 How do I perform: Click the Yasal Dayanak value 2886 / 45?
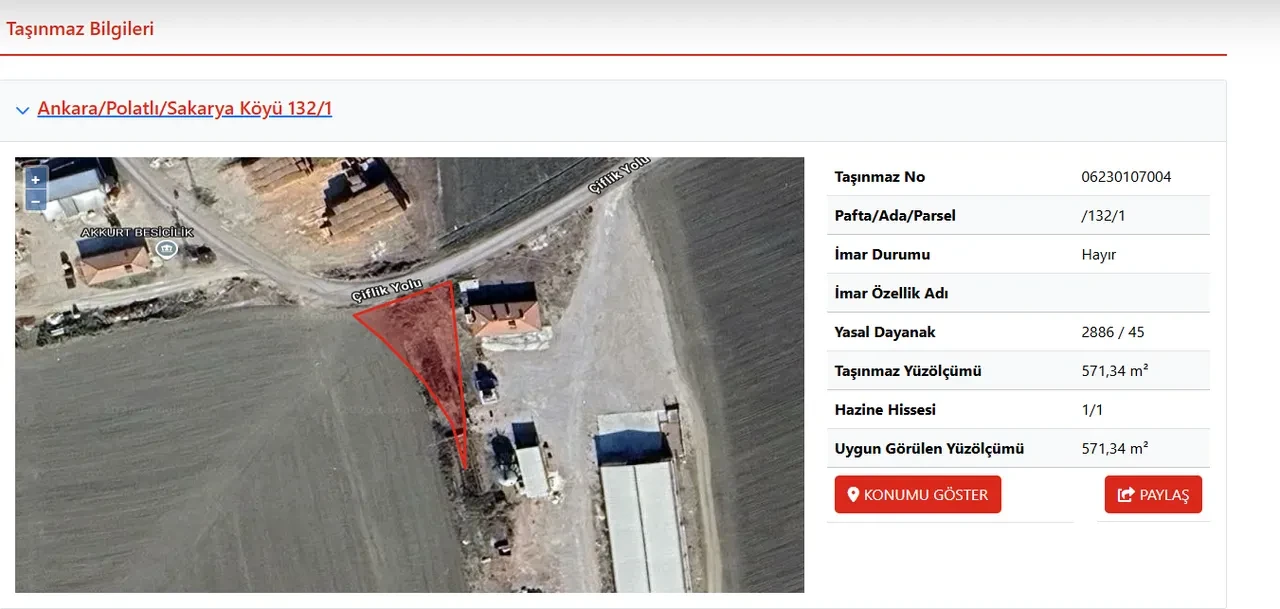coord(1112,332)
